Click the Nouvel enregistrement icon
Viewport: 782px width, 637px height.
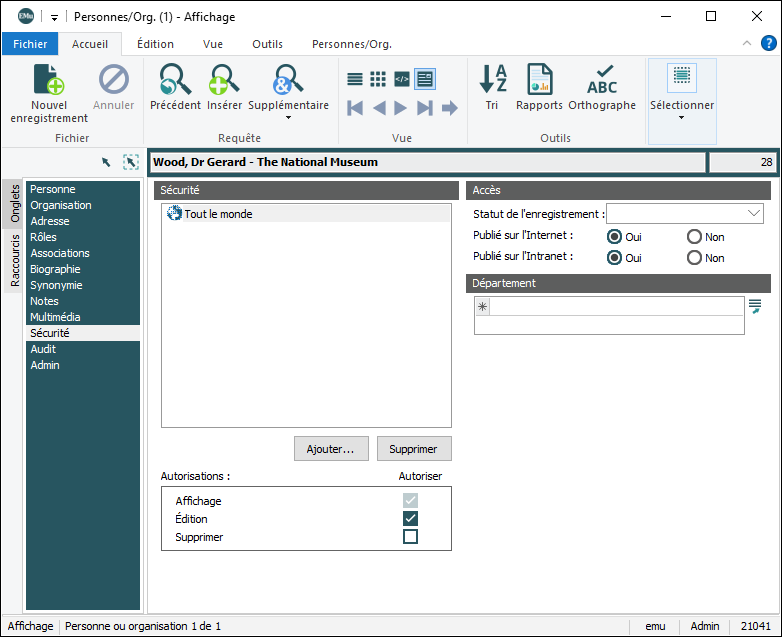49,80
